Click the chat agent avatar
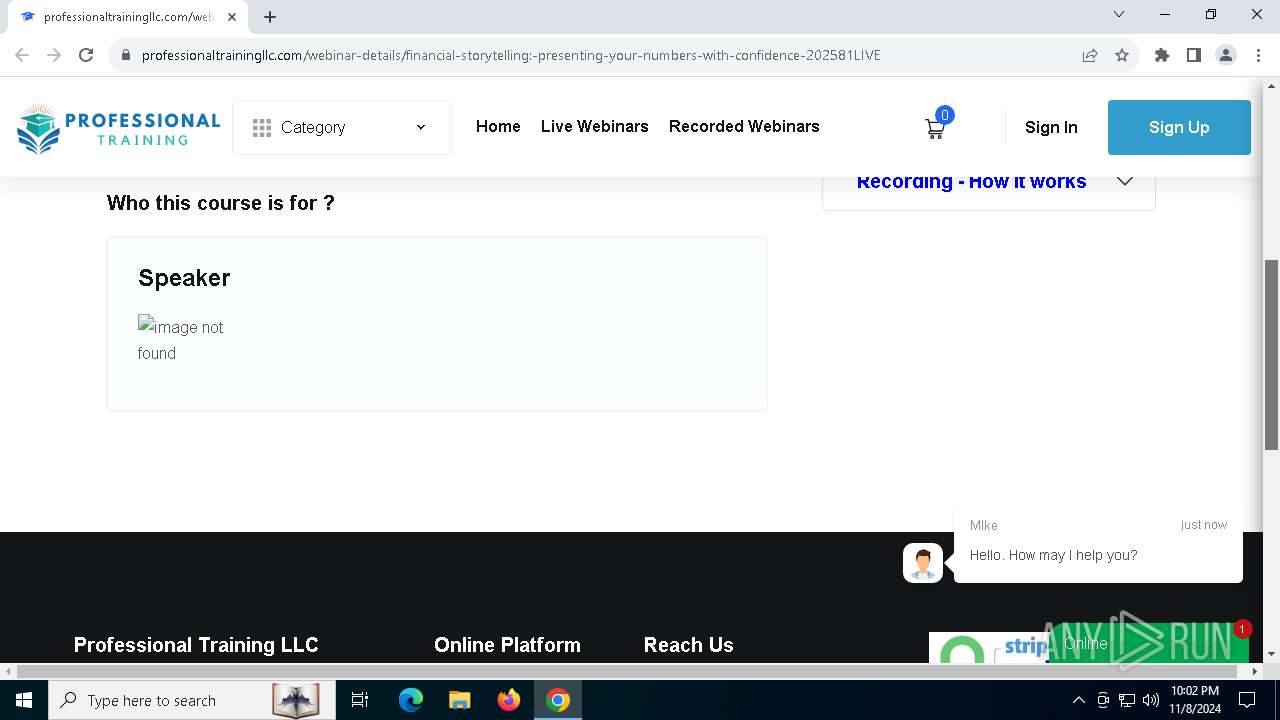 coord(923,563)
